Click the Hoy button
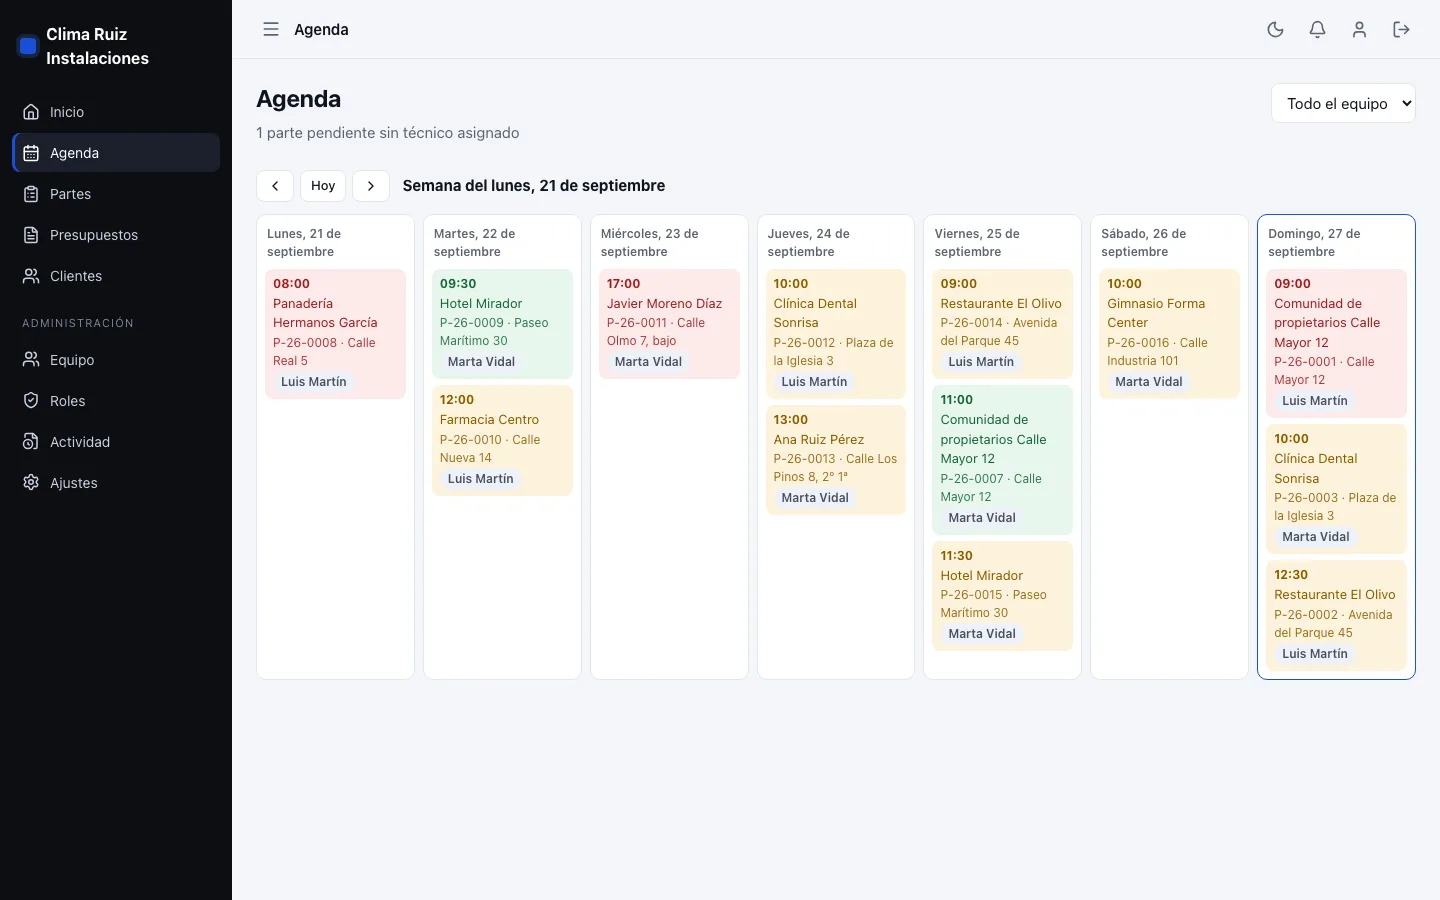The image size is (1440, 900). pyautogui.click(x=323, y=186)
